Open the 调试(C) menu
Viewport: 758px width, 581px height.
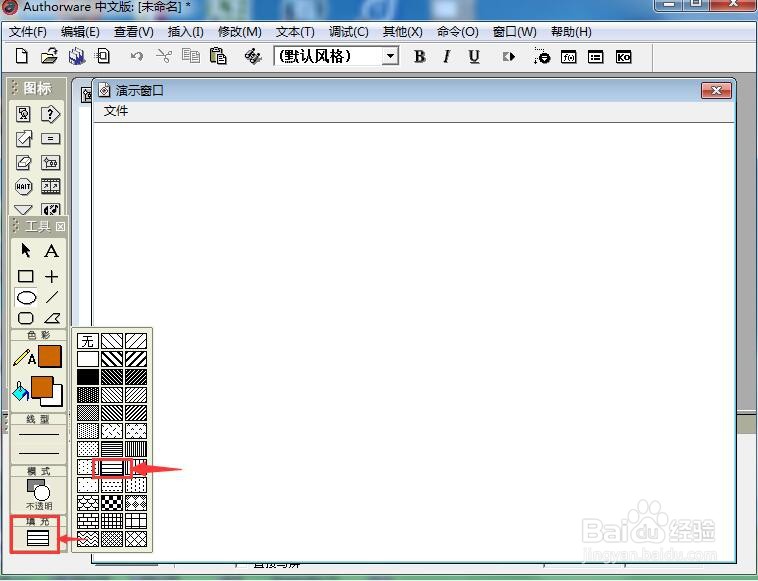click(x=349, y=32)
